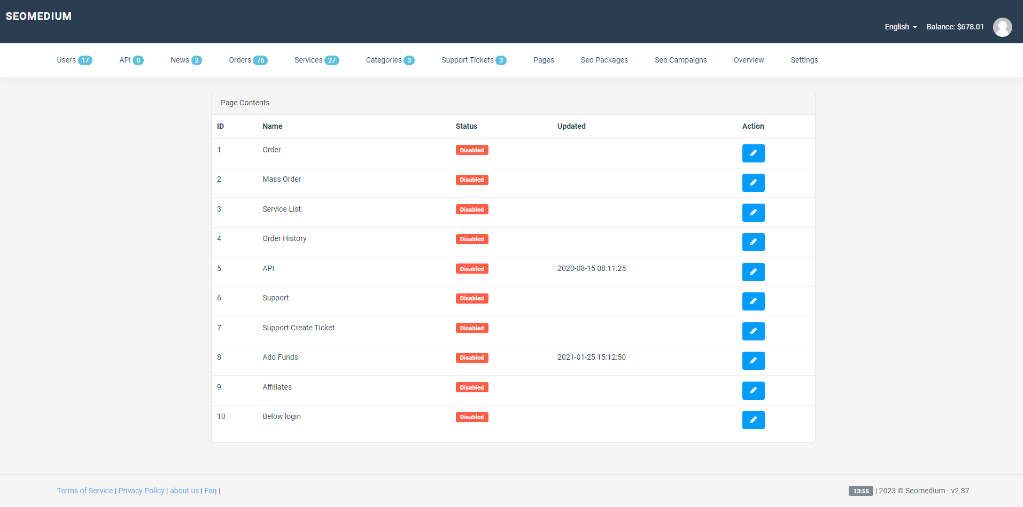Open the Privacy Policy link
Screen dimensions: 1023x507
(x=141, y=491)
